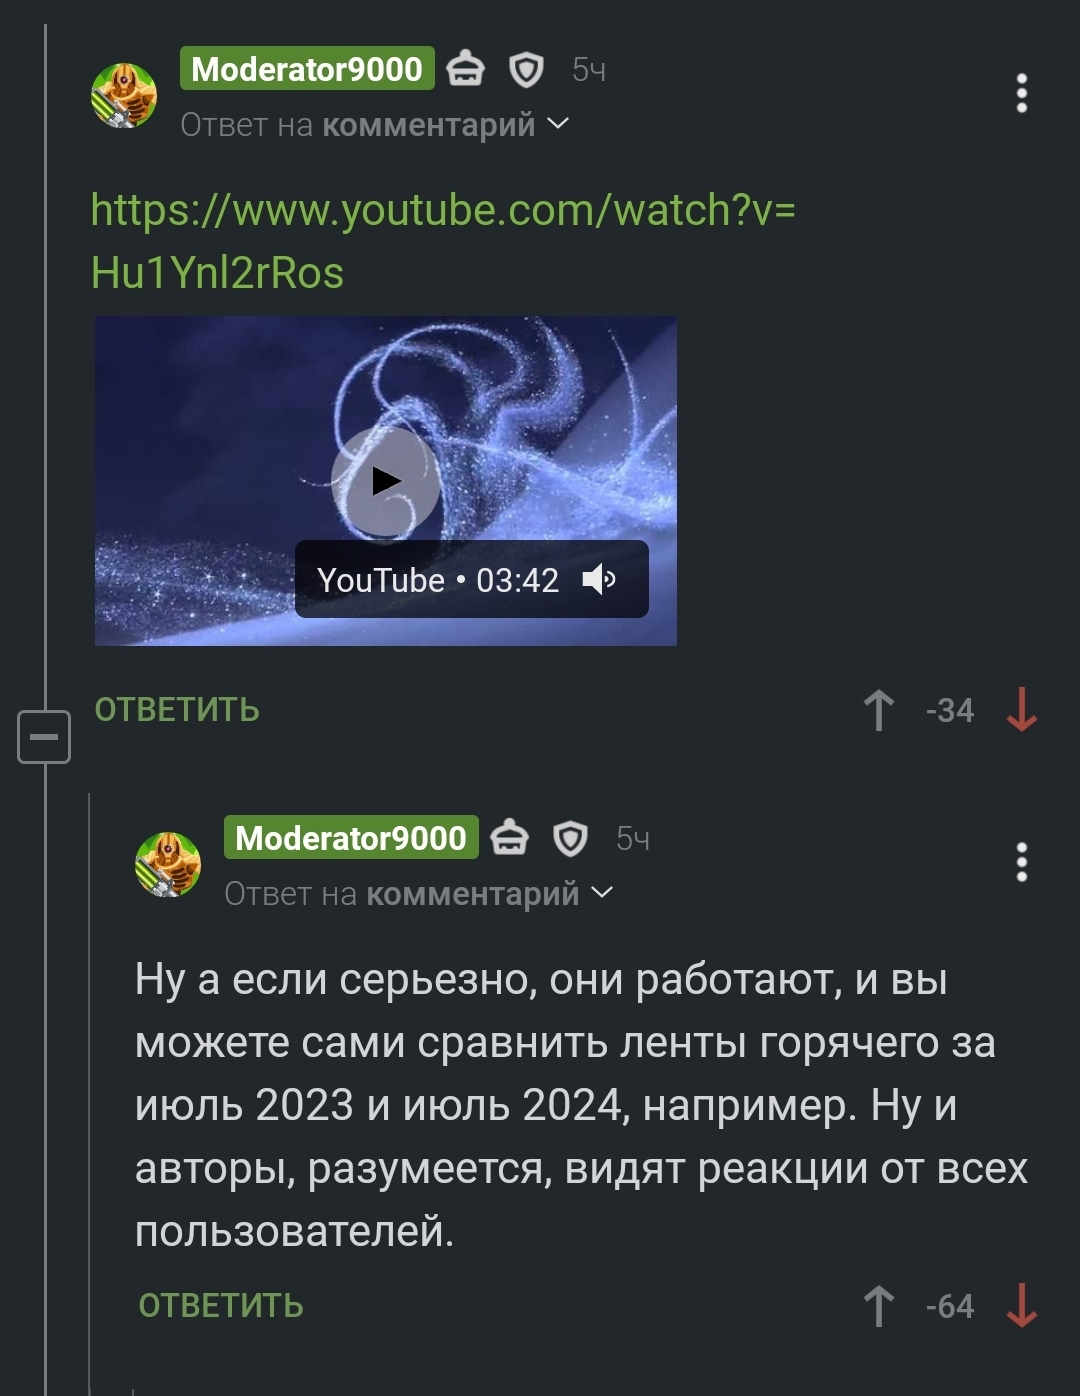The height and width of the screenshot is (1396, 1080).
Task: Open three-dot menu of first comment
Action: pos(1021,93)
